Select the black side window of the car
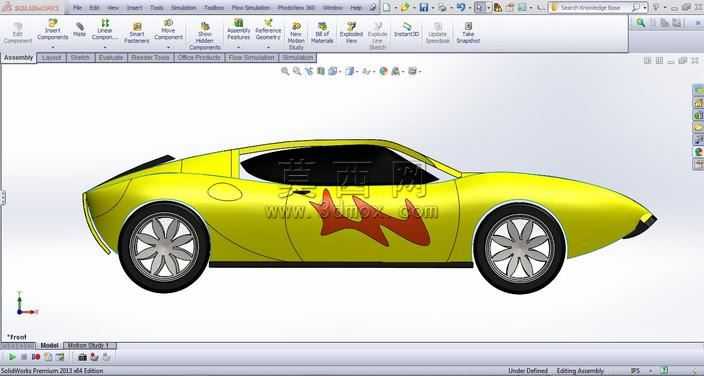704x376 pixels. click(x=338, y=165)
